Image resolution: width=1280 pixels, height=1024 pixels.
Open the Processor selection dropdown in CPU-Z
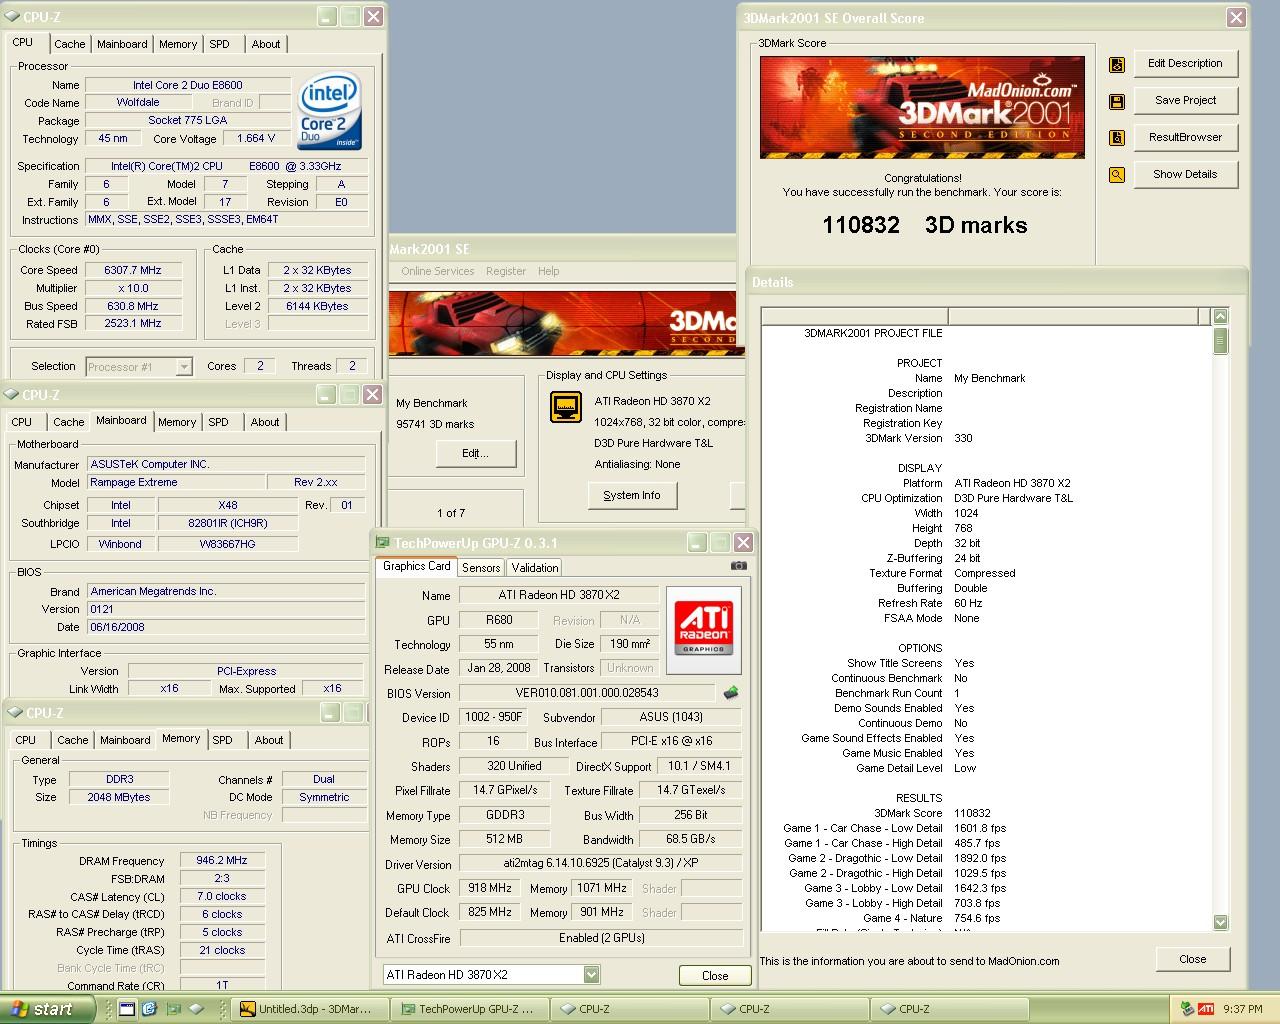coord(183,367)
